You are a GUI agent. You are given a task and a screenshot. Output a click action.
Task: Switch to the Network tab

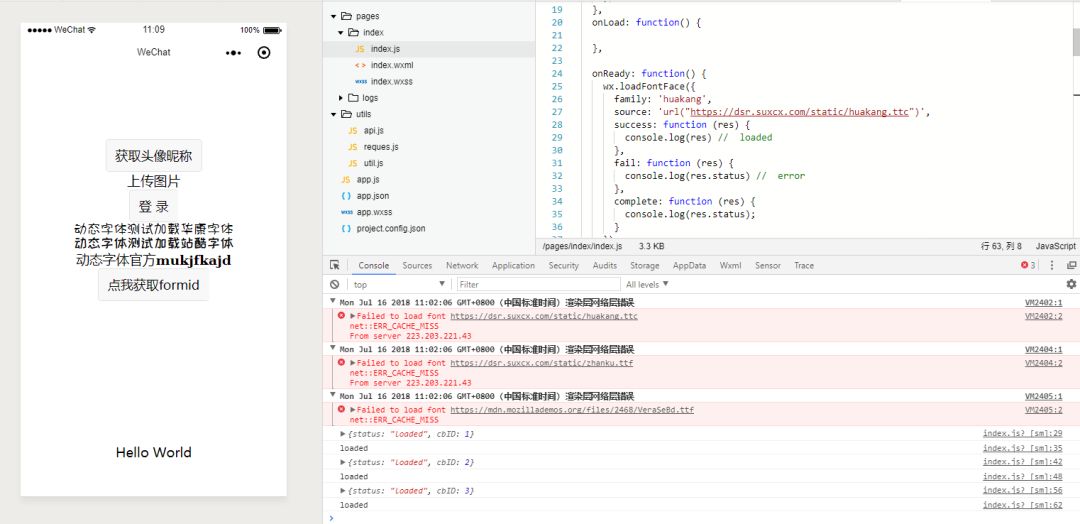tap(461, 265)
